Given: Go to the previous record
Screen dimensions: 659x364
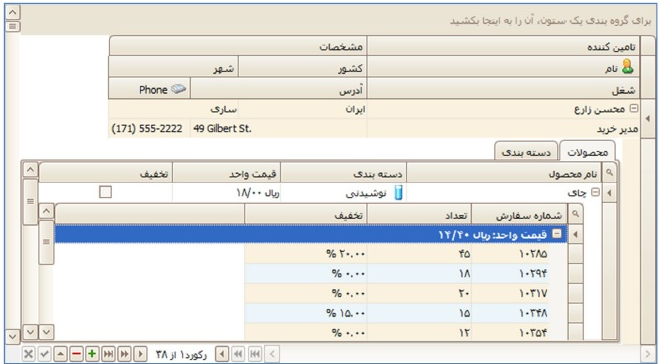Looking at the screenshot, I should (222, 354).
